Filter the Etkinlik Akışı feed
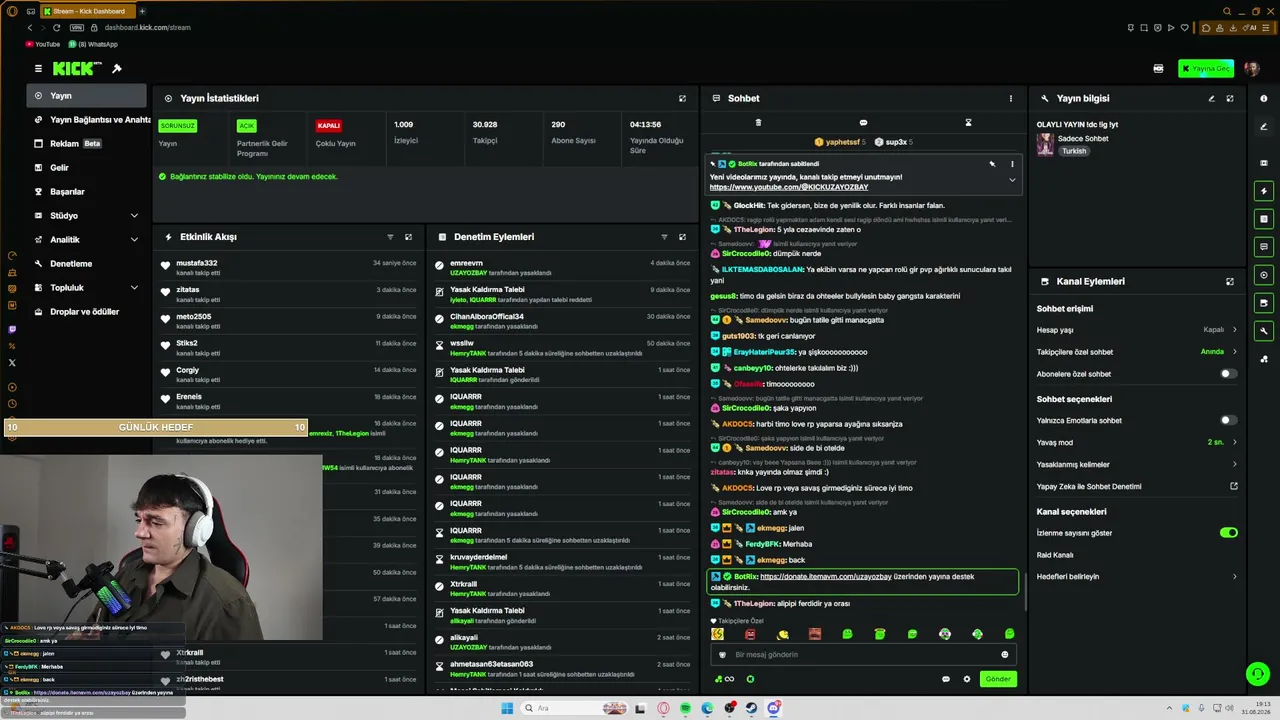The height and width of the screenshot is (720, 1280). point(390,237)
